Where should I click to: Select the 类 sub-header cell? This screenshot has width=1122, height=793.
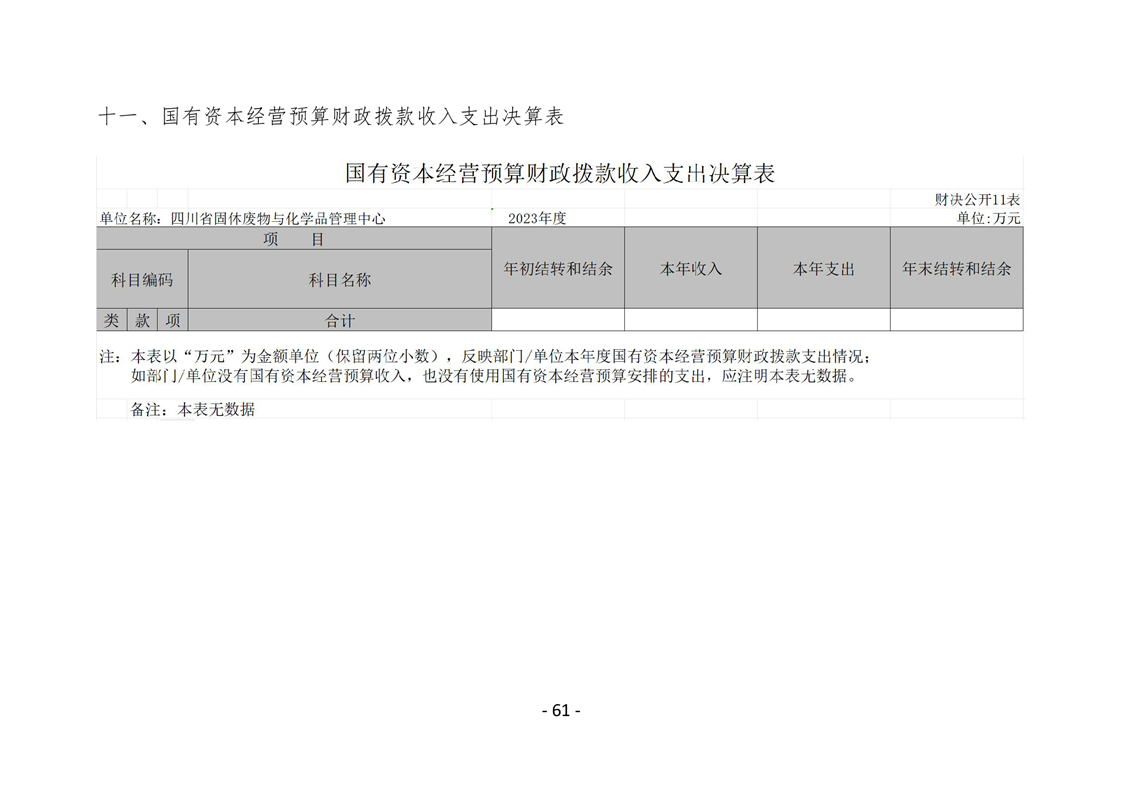[112, 320]
